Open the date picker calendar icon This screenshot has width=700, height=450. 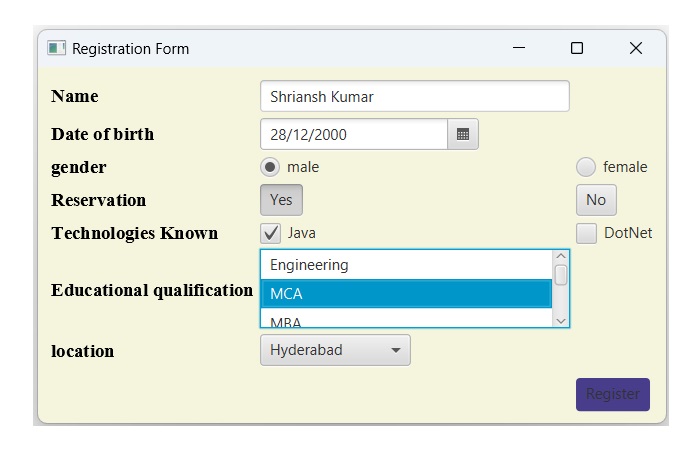463,134
